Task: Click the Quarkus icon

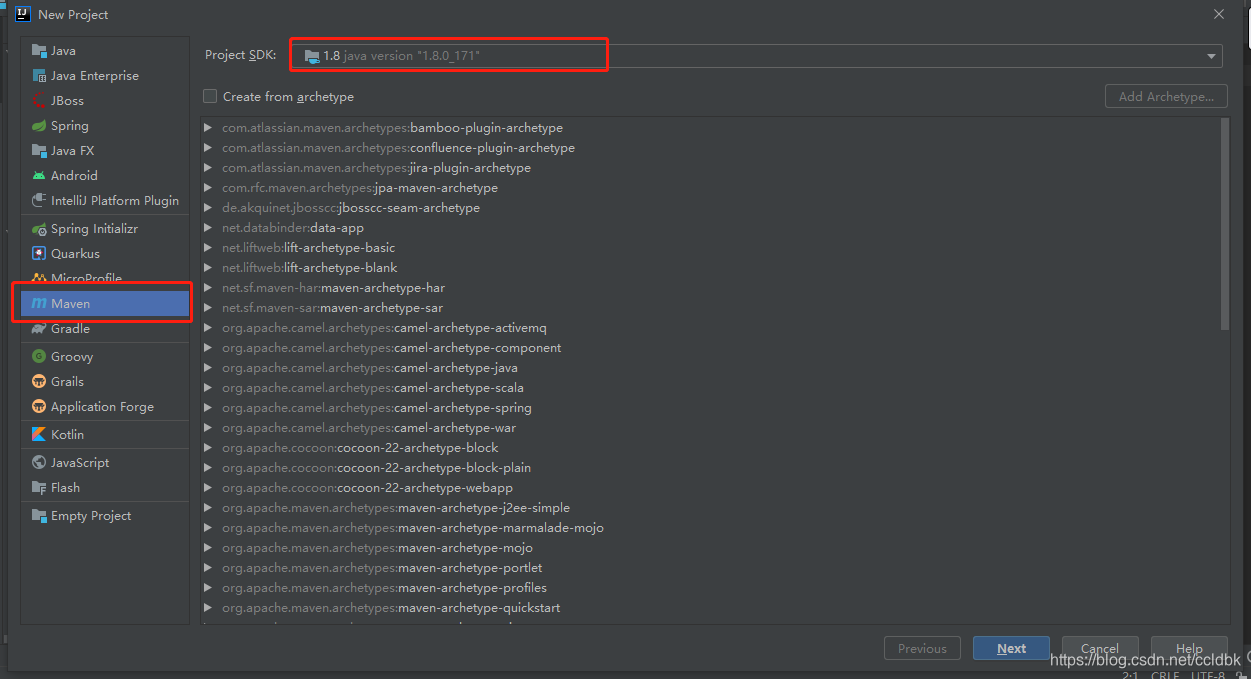Action: [39, 254]
